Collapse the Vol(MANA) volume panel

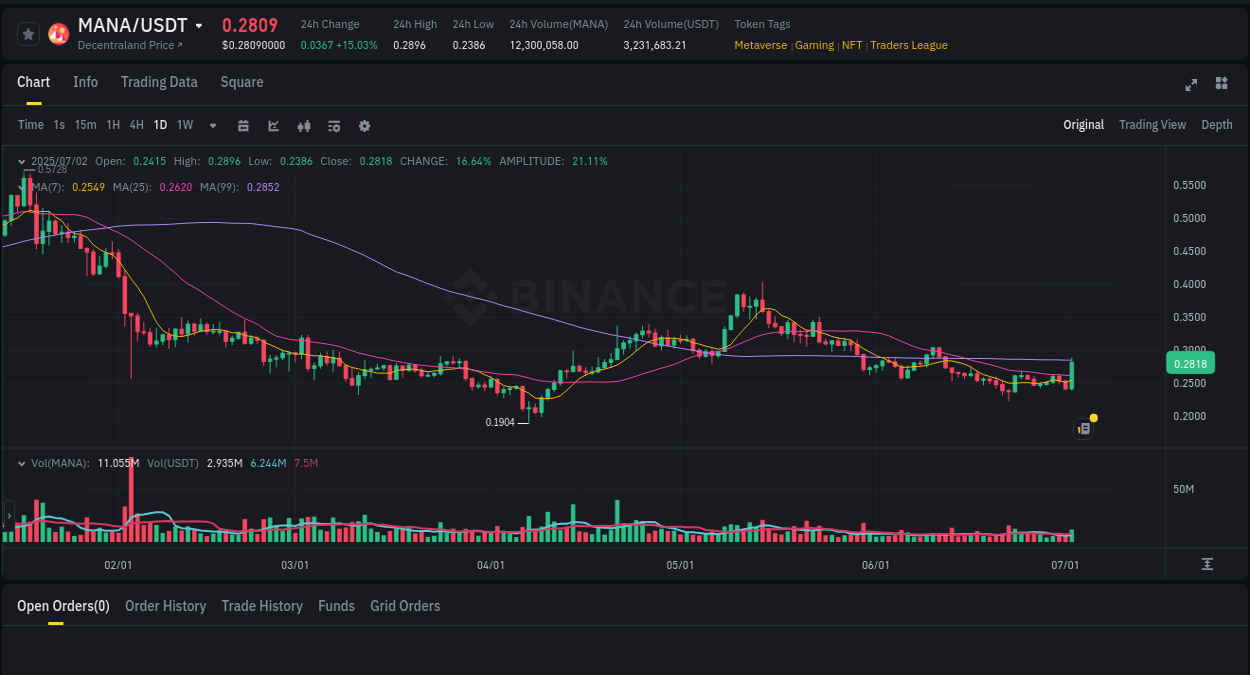21,463
